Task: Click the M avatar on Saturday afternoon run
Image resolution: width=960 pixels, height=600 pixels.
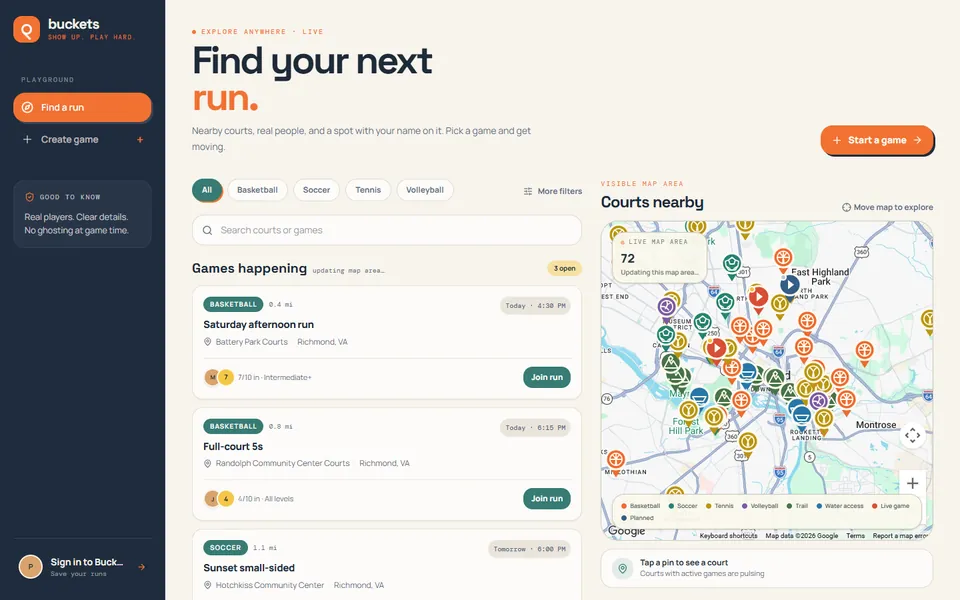Action: click(212, 377)
